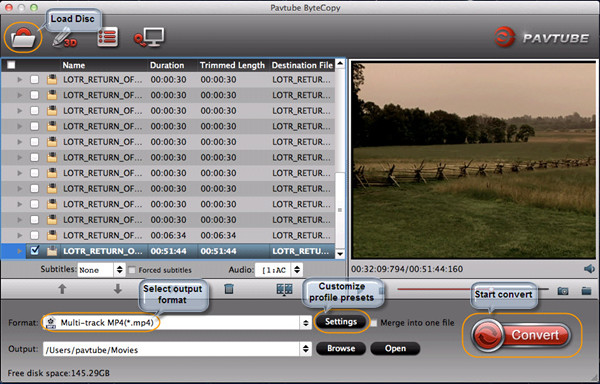Move selected title up with up arrow
The image size is (600, 384).
pyautogui.click(x=62, y=289)
